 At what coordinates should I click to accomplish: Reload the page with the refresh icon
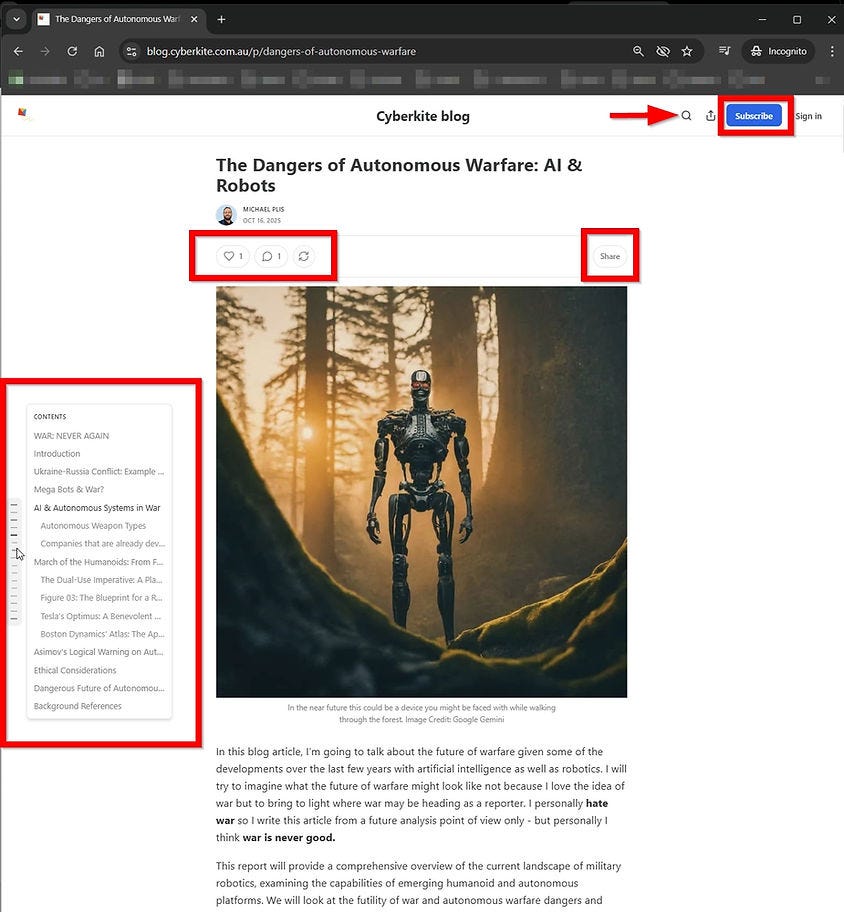(71, 51)
